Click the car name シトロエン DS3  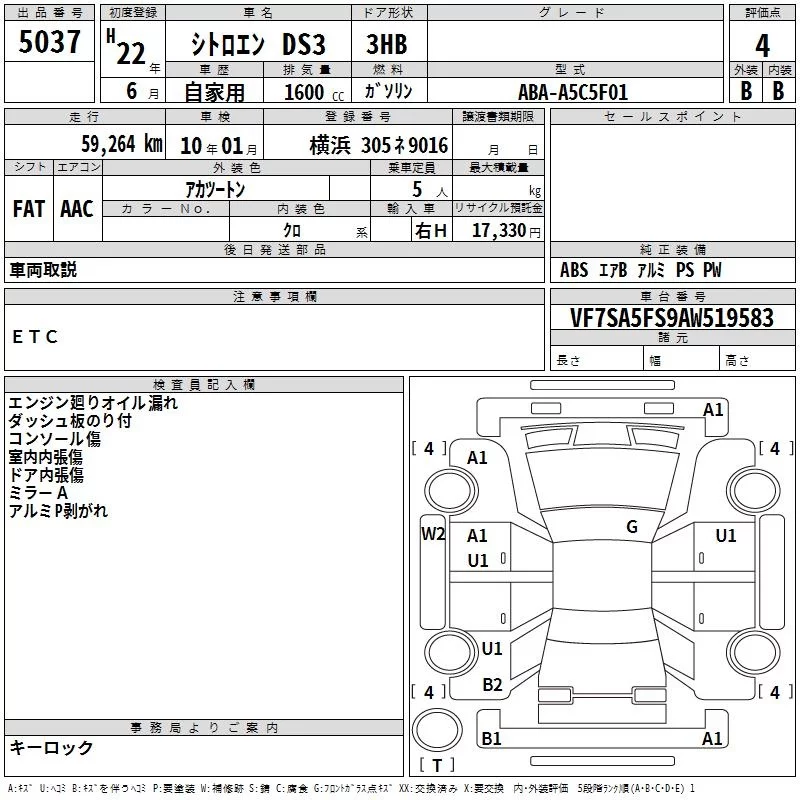(258, 44)
